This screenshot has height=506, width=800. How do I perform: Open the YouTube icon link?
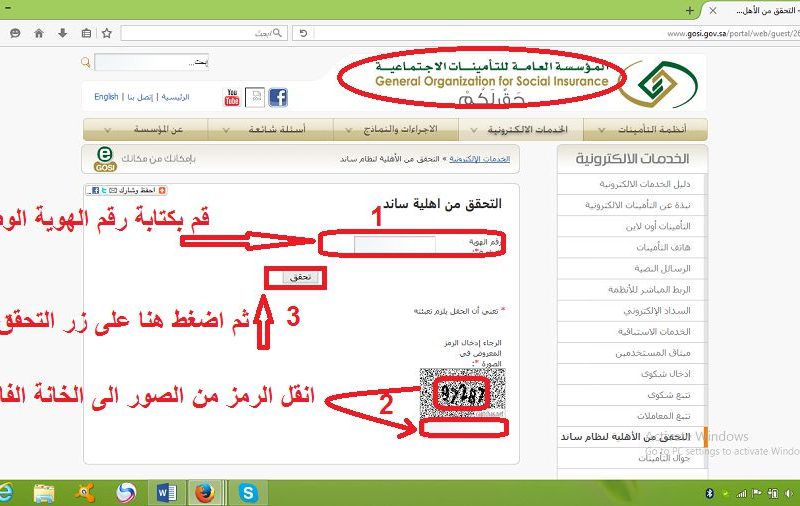click(232, 97)
